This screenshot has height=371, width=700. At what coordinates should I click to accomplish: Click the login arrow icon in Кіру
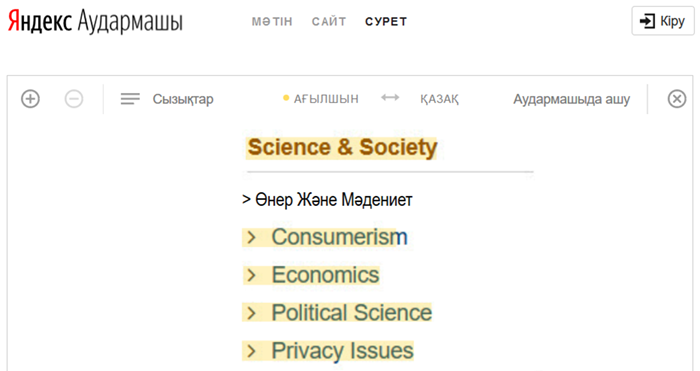pyautogui.click(x=647, y=21)
